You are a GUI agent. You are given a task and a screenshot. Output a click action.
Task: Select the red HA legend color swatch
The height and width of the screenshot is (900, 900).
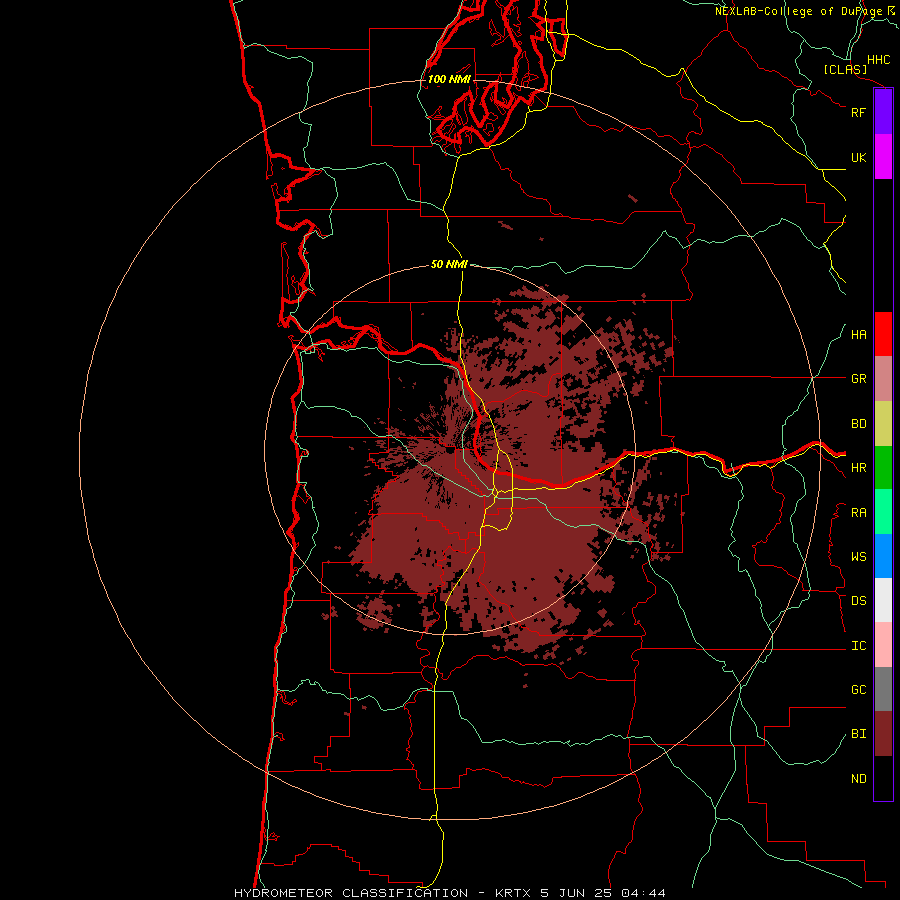click(883, 334)
